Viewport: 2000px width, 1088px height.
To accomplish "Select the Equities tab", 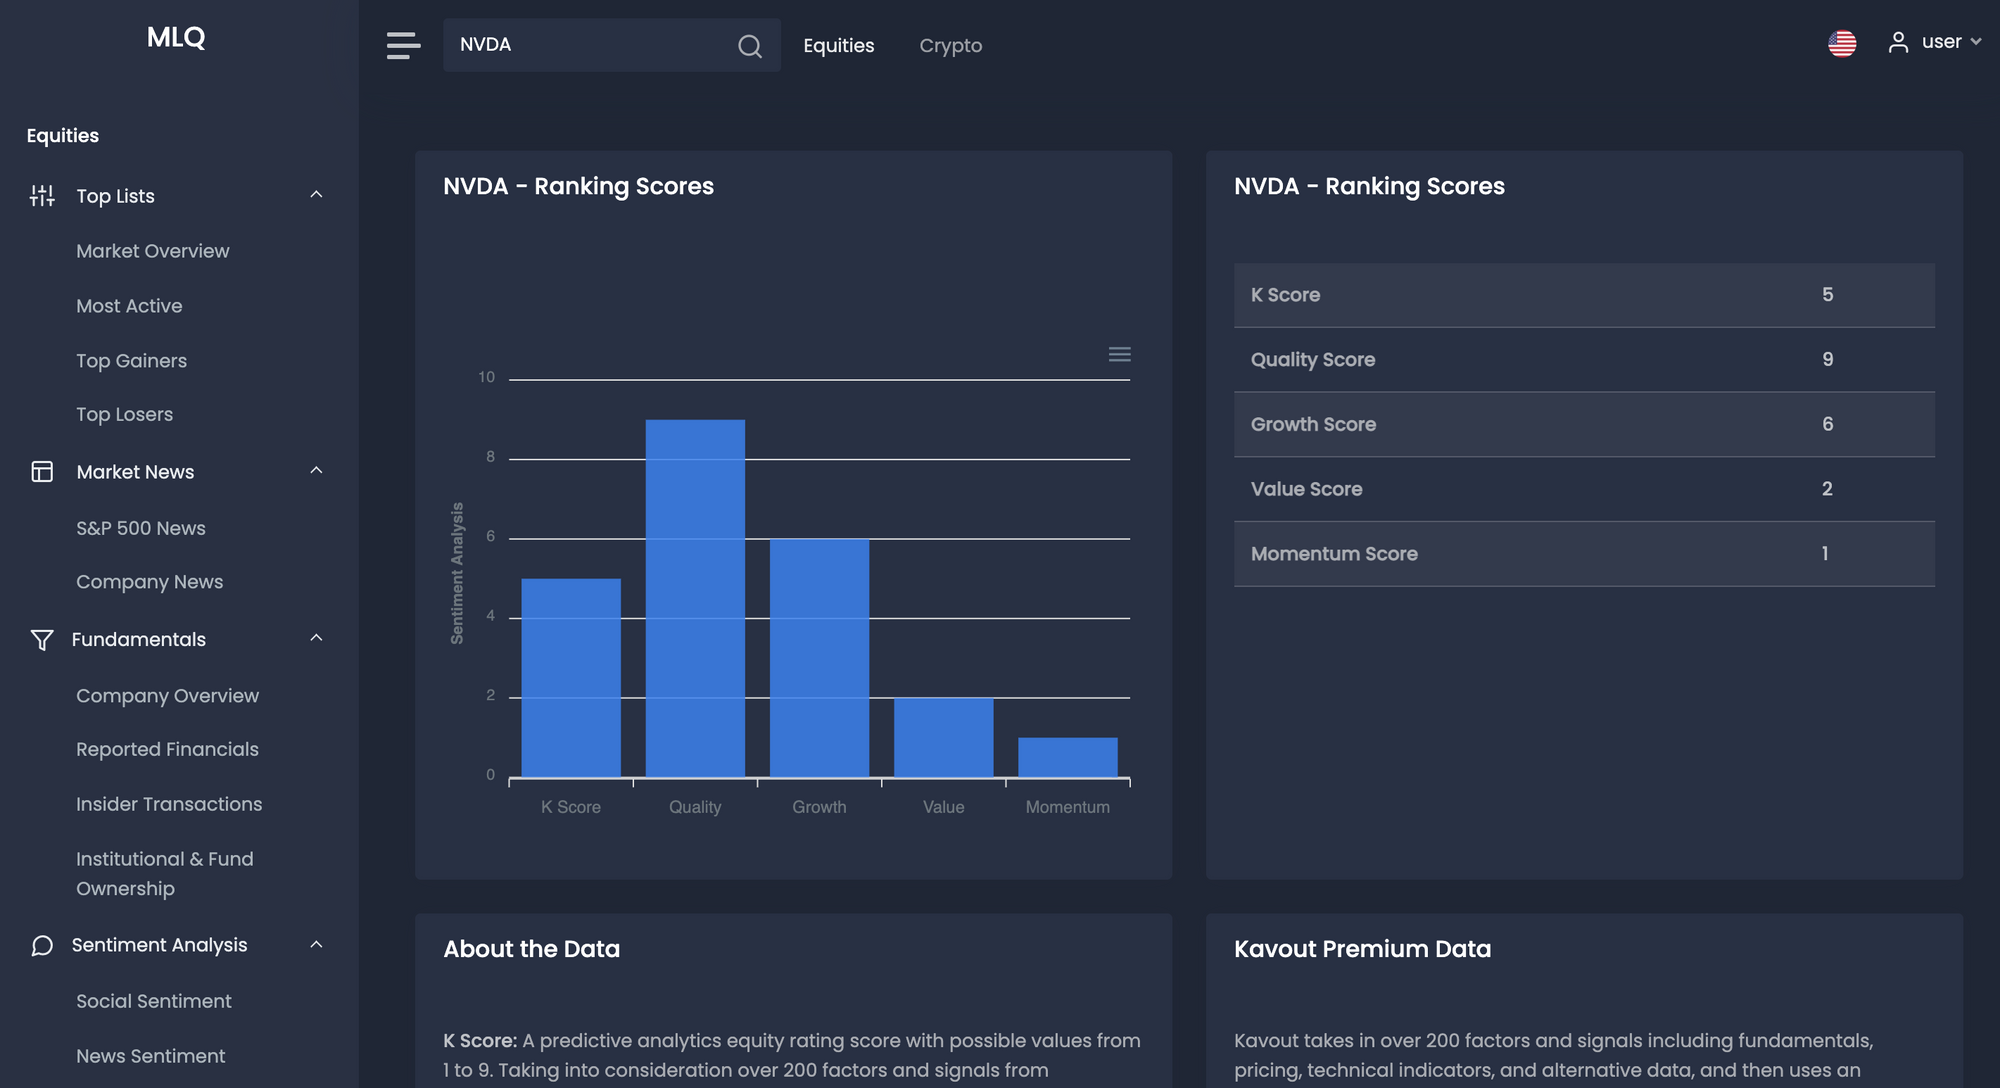I will coord(838,46).
